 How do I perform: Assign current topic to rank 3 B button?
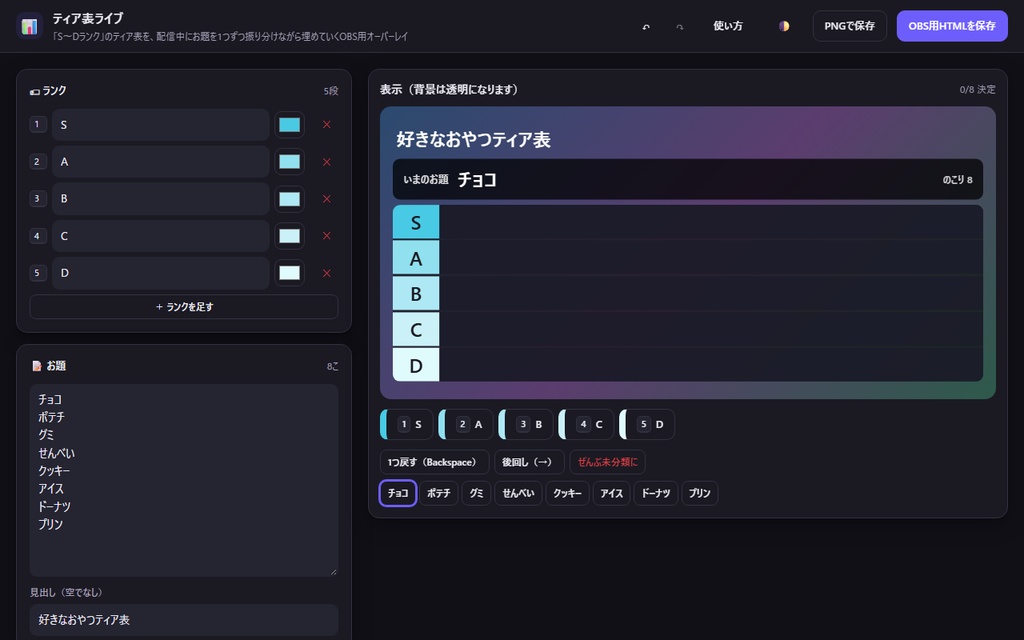coord(526,424)
